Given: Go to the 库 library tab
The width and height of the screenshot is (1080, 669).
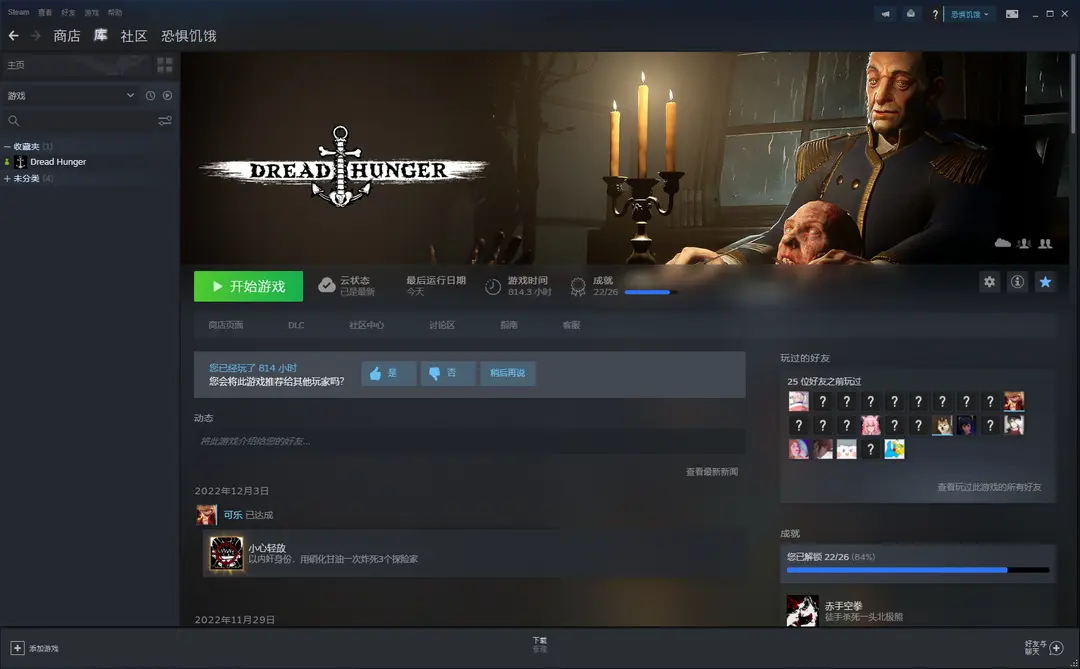Looking at the screenshot, I should point(101,35).
